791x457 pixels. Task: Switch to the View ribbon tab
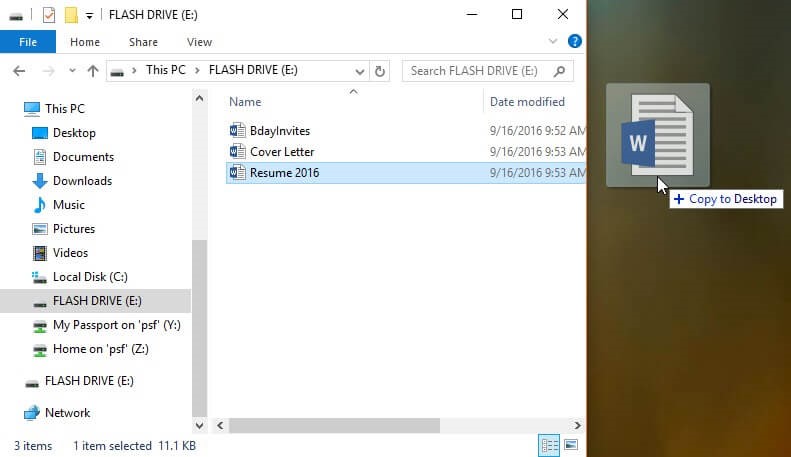tap(199, 42)
